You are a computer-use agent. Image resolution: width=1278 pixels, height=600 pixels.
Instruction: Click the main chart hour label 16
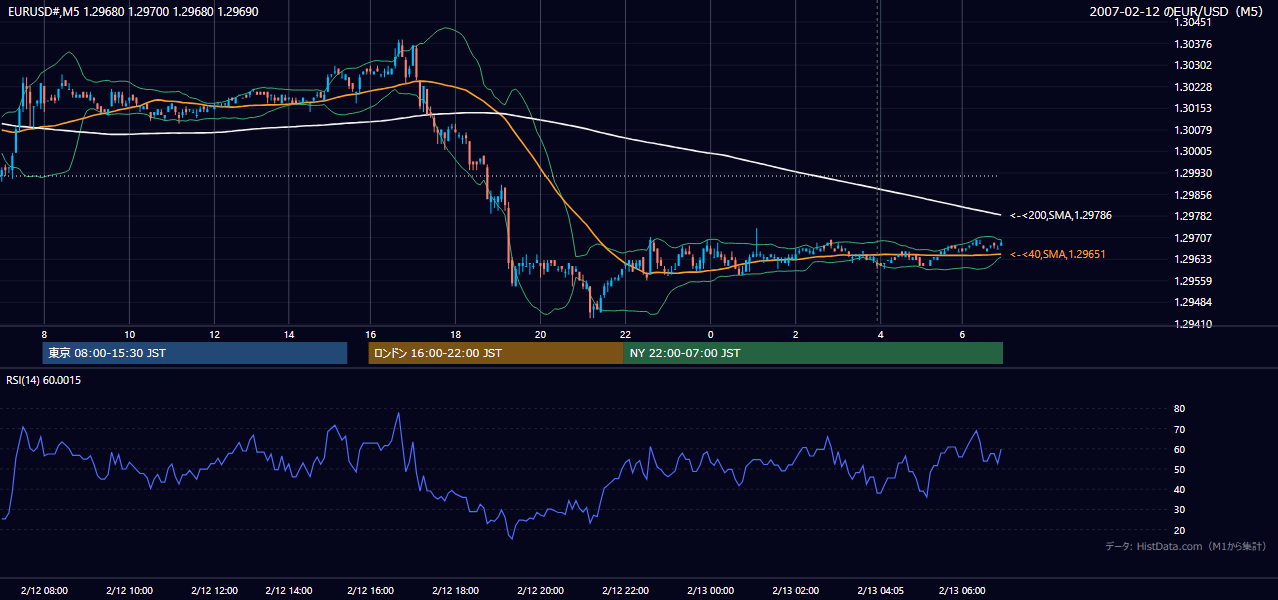(x=370, y=334)
